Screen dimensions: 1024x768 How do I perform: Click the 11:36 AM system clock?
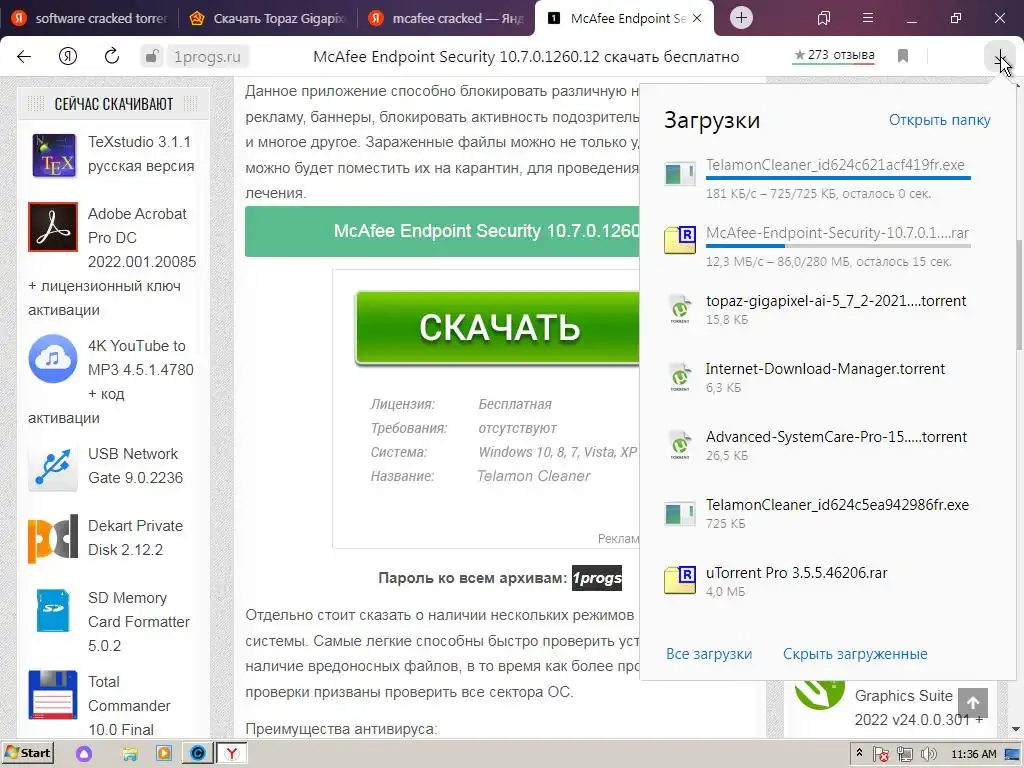(974, 754)
